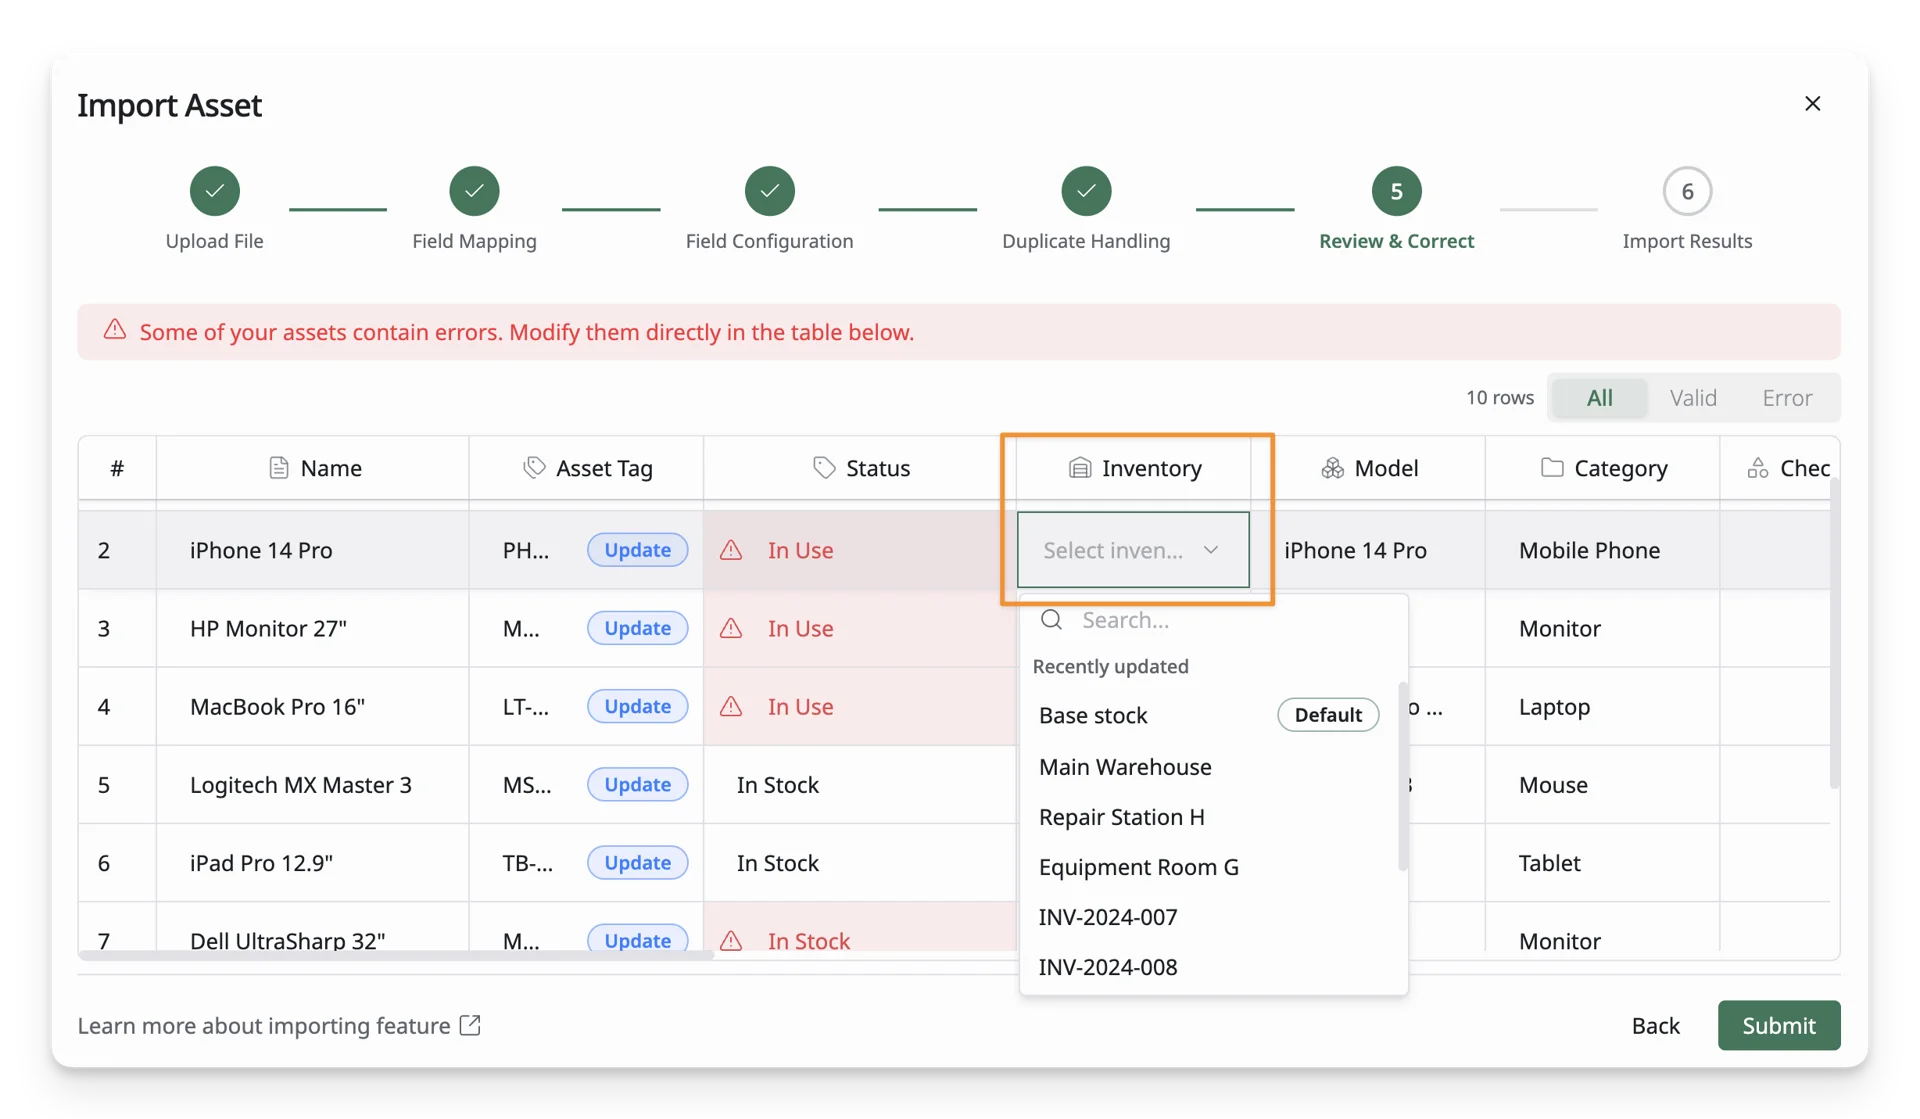
Task: Click the Field Mapping step checkmark
Action: [474, 191]
